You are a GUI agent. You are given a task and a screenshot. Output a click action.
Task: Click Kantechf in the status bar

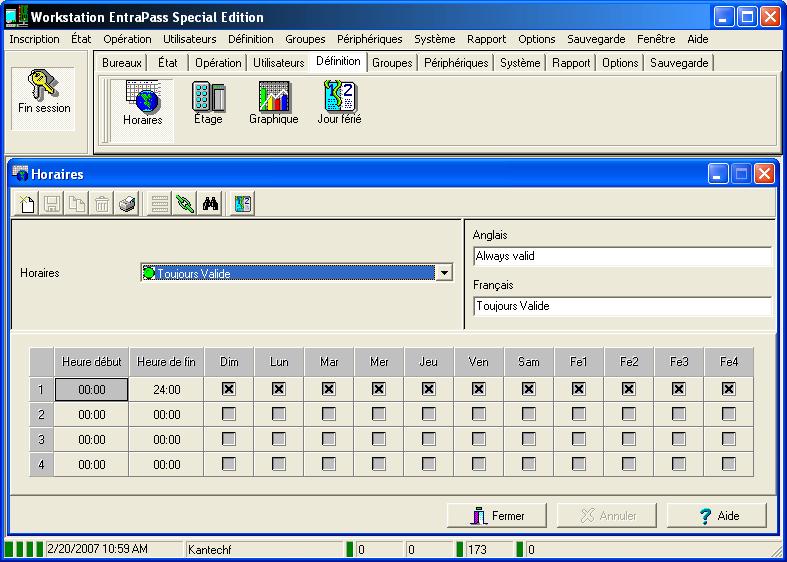tap(210, 550)
